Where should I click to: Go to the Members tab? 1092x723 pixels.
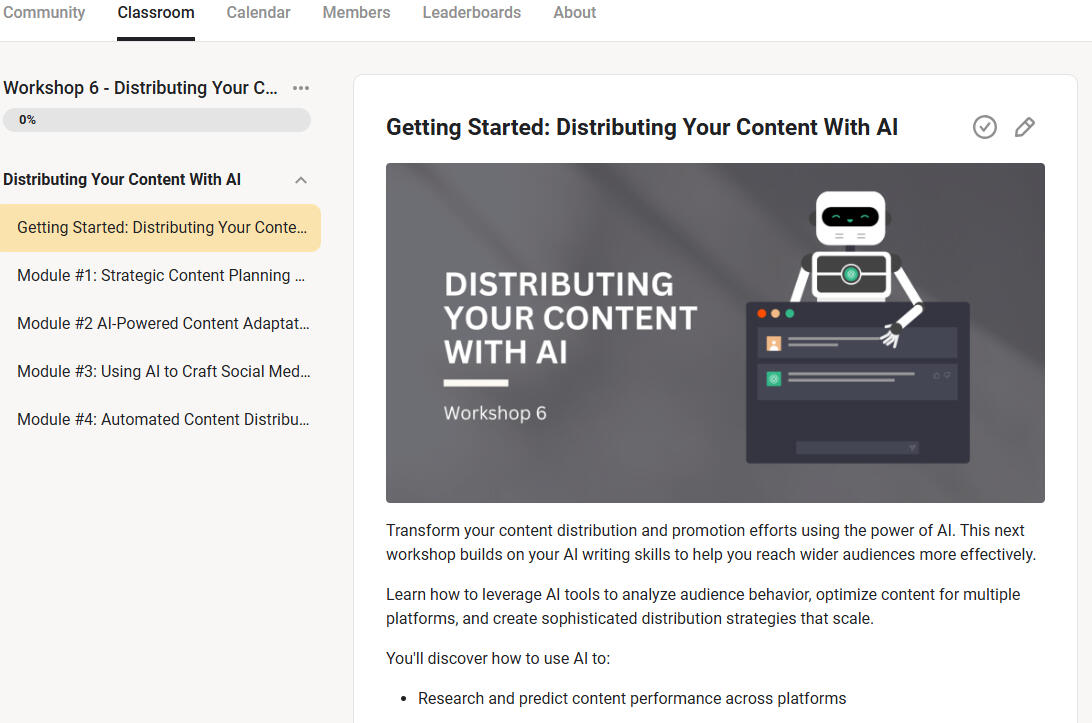click(x=356, y=13)
